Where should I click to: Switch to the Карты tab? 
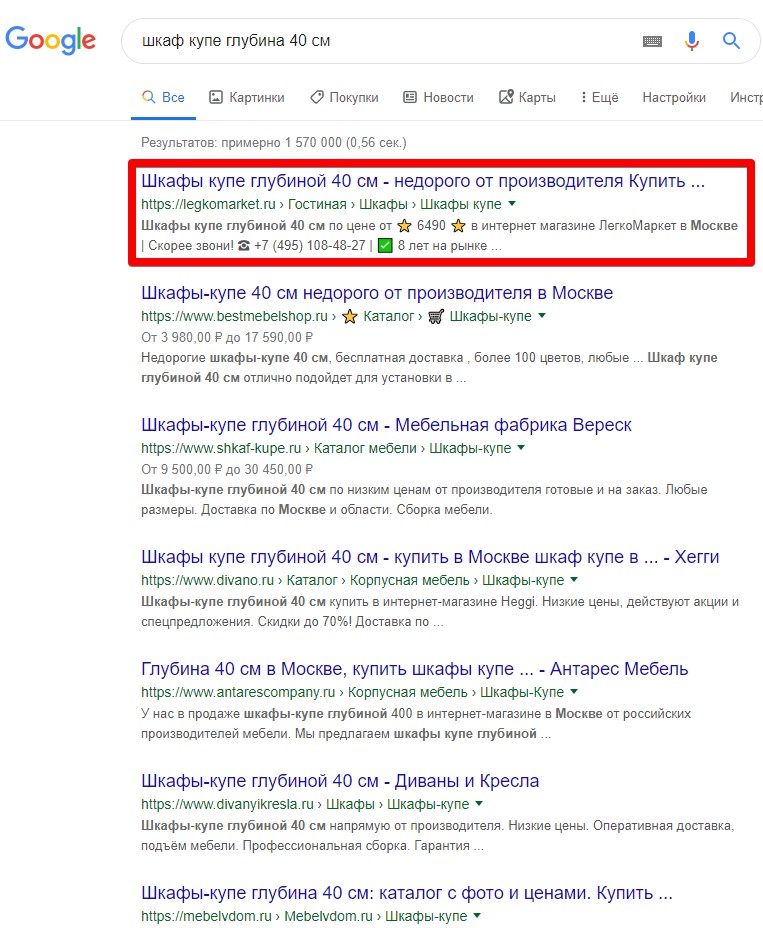527,98
